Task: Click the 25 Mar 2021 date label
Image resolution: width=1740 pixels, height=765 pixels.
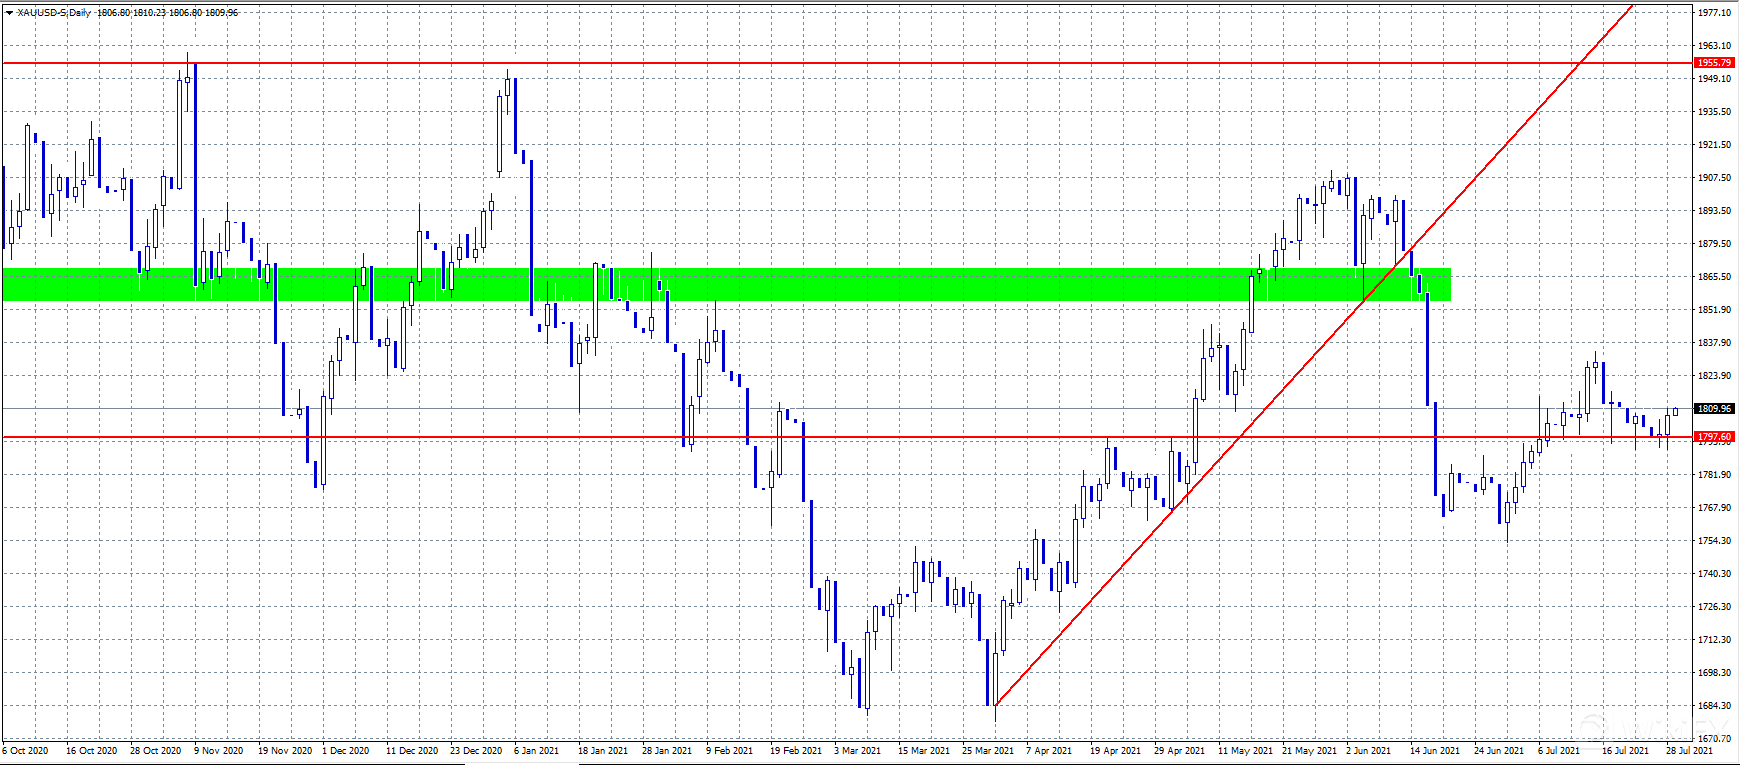Action: coord(987,750)
